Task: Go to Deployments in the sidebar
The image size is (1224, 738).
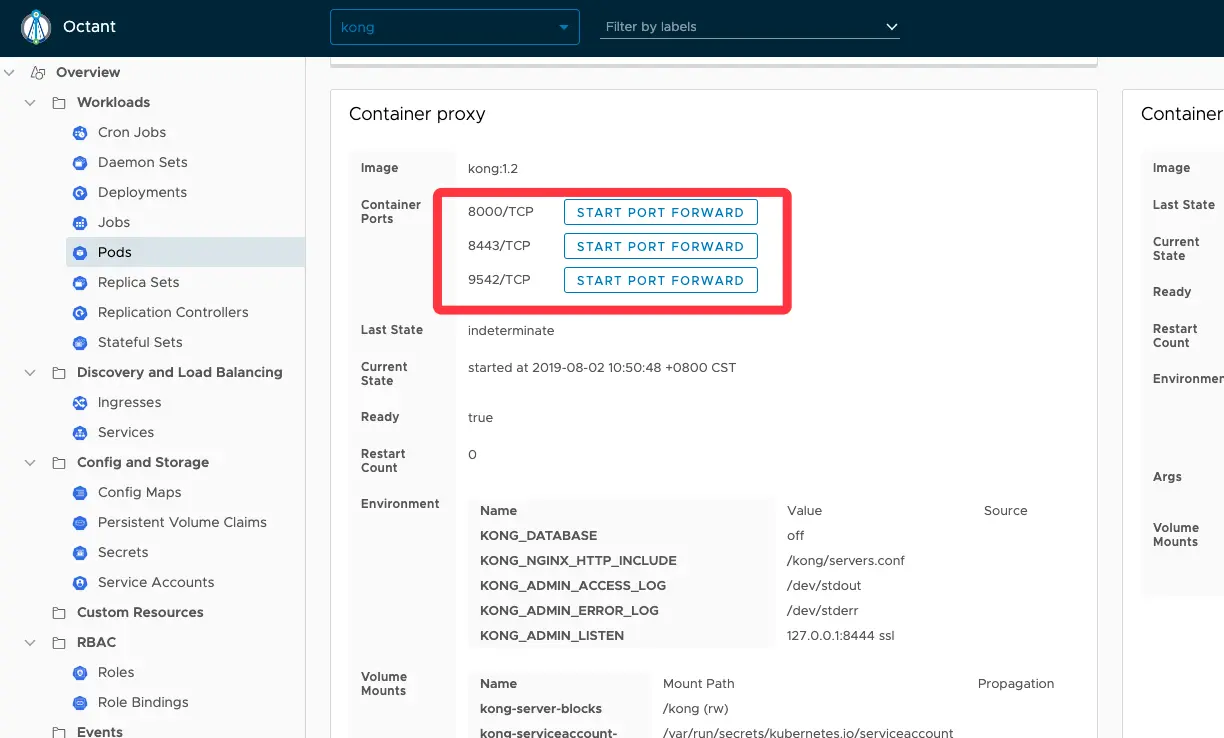Action: click(142, 192)
